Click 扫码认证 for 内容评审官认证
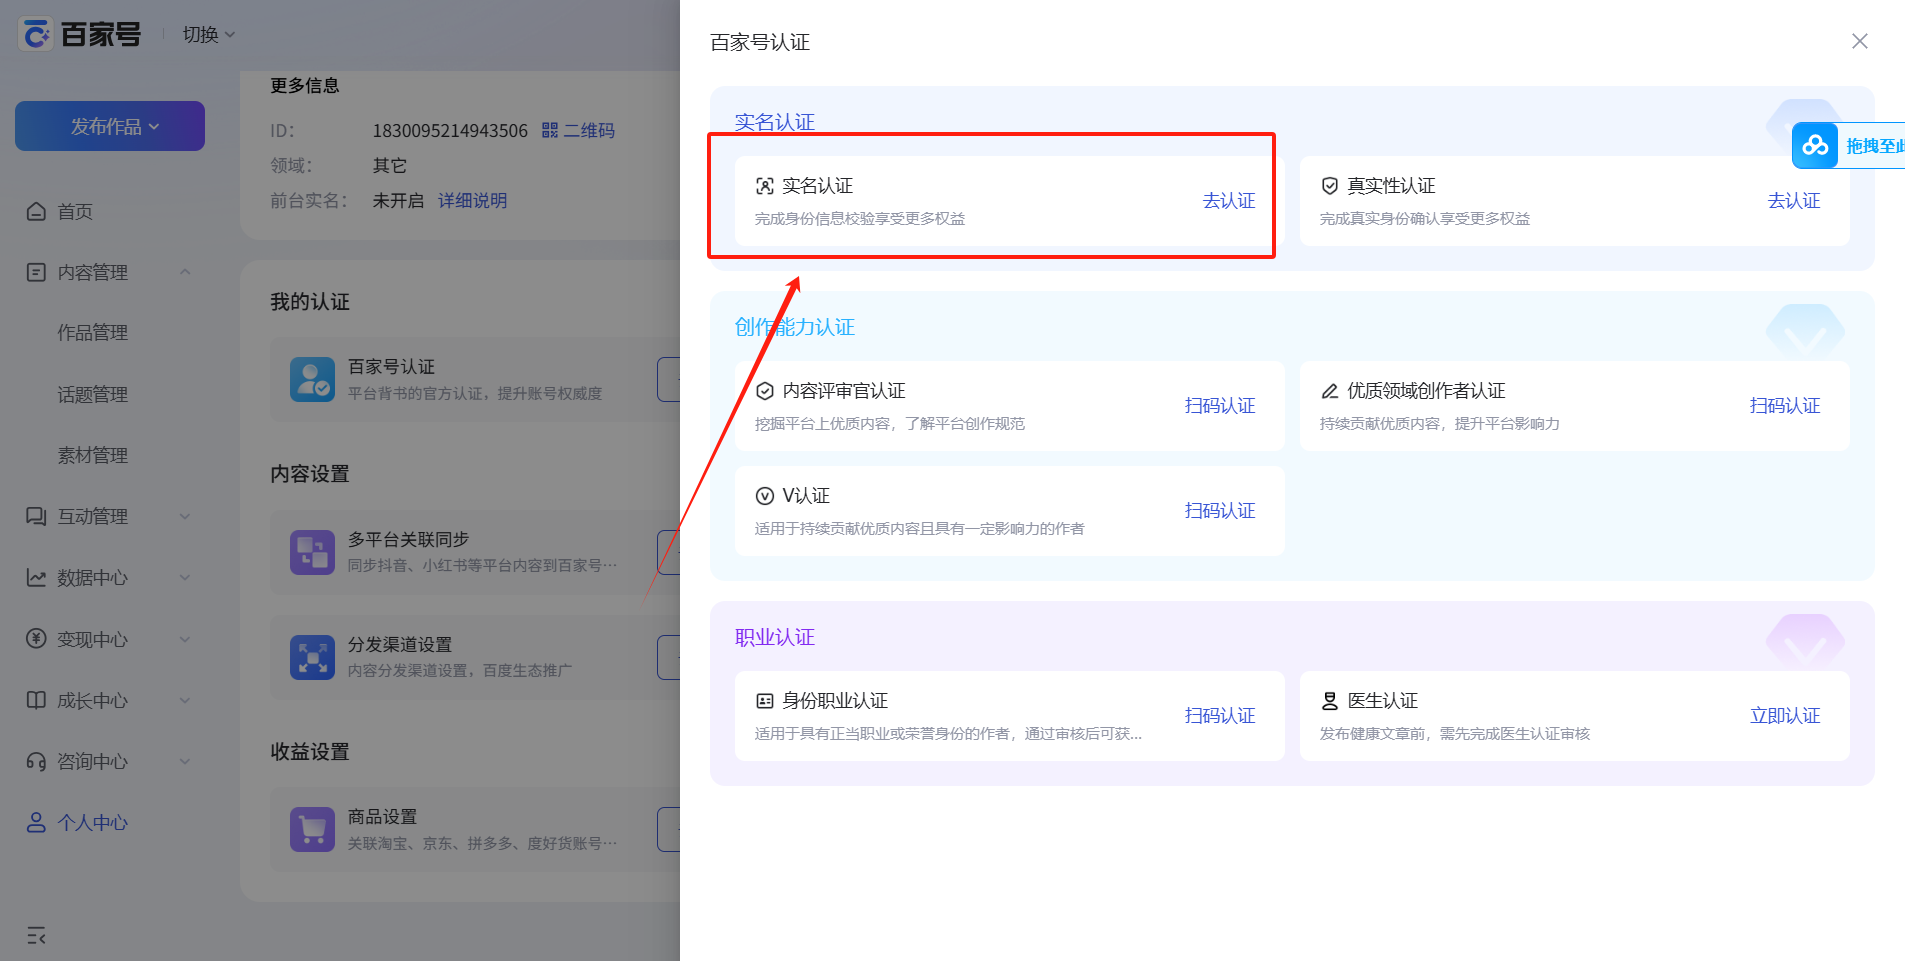The height and width of the screenshot is (961, 1905). pyautogui.click(x=1220, y=406)
